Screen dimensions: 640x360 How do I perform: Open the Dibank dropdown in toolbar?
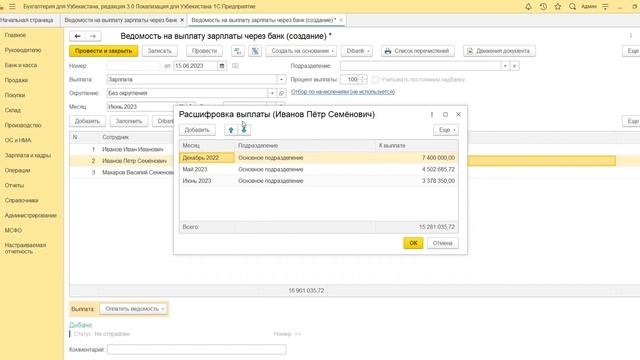click(x=357, y=51)
